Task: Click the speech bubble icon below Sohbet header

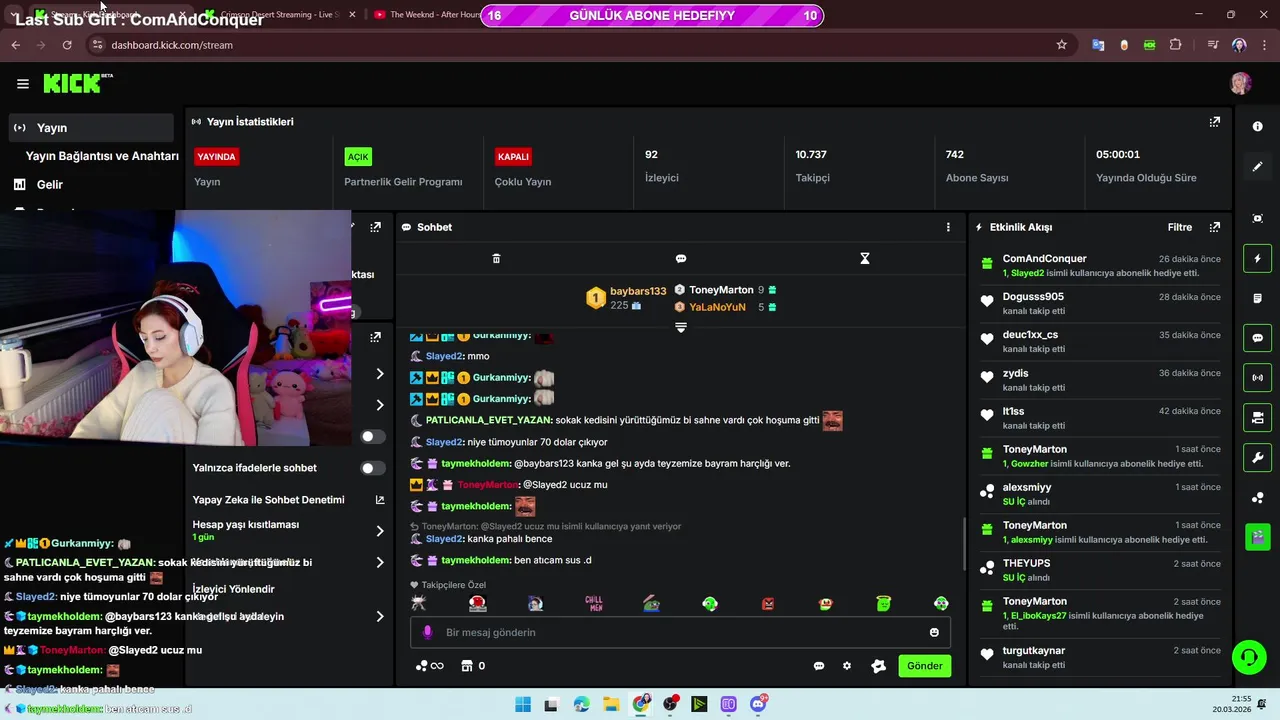Action: [x=681, y=258]
